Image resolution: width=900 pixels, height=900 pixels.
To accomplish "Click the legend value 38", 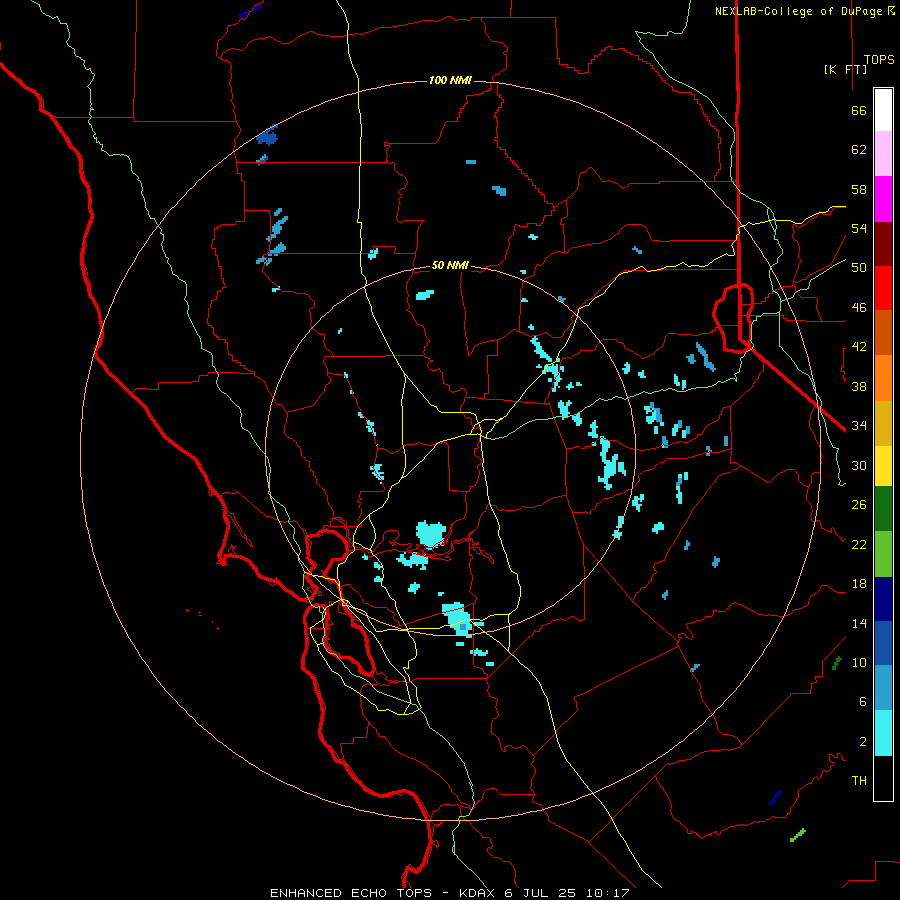I will point(859,386).
